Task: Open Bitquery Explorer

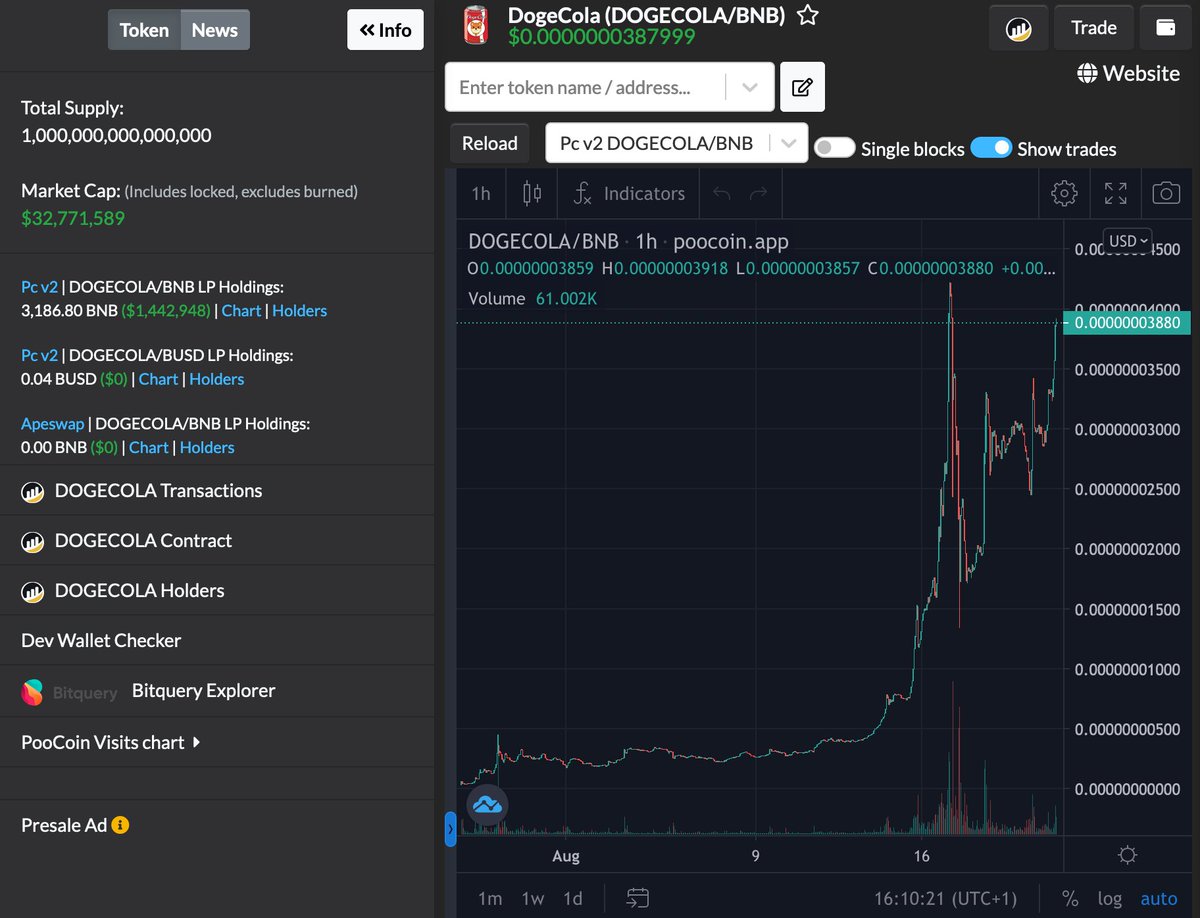Action: coord(203,691)
